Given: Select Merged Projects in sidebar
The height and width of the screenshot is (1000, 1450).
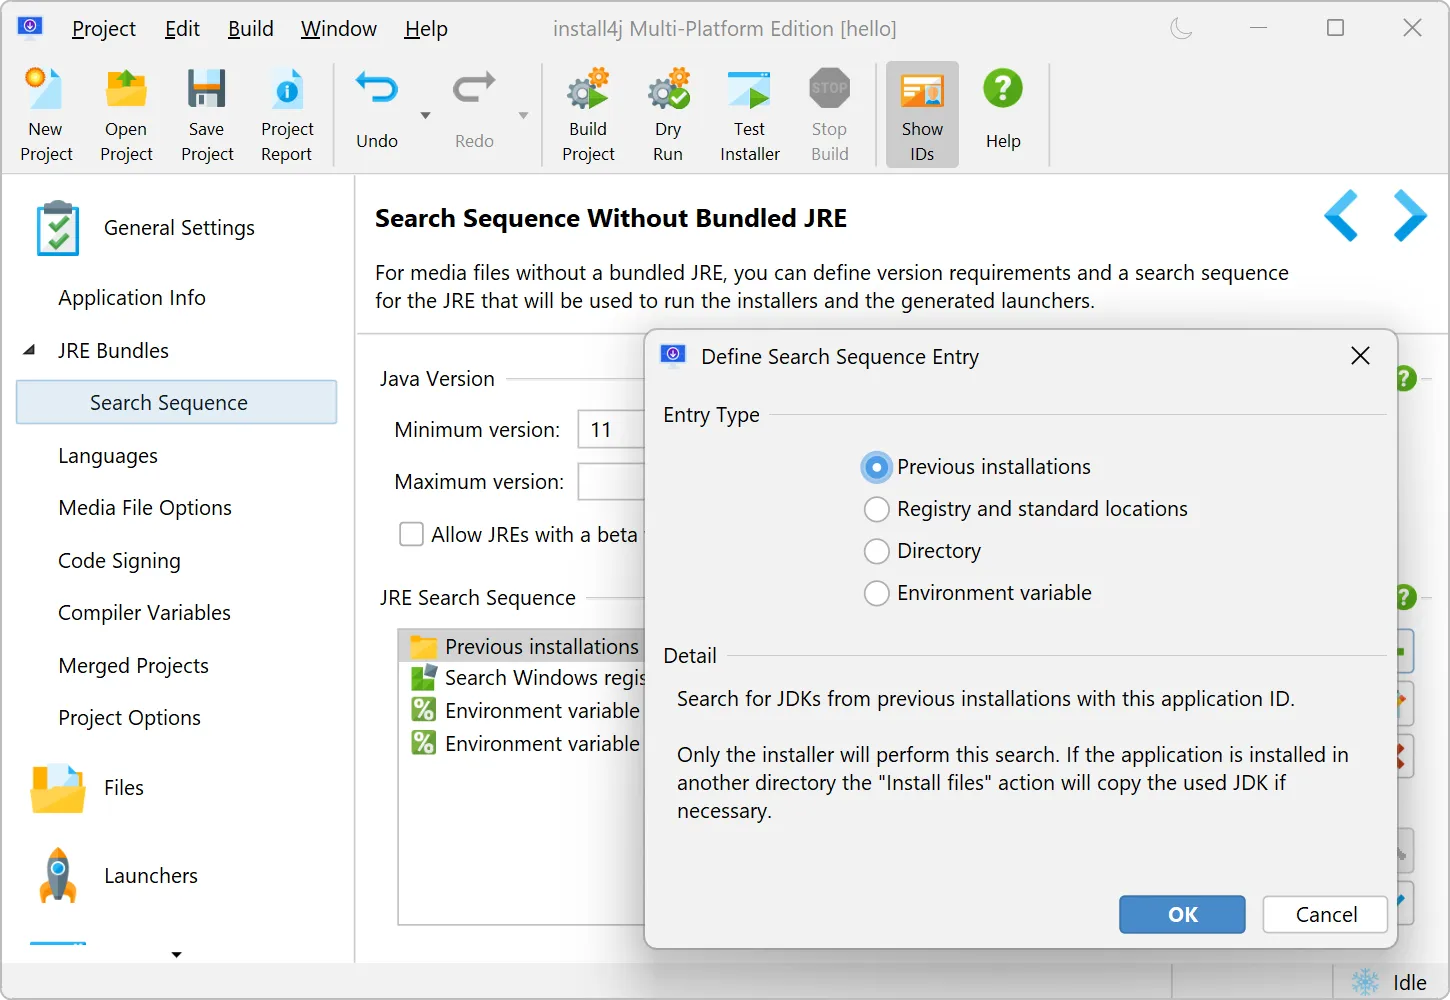Looking at the screenshot, I should tap(133, 666).
